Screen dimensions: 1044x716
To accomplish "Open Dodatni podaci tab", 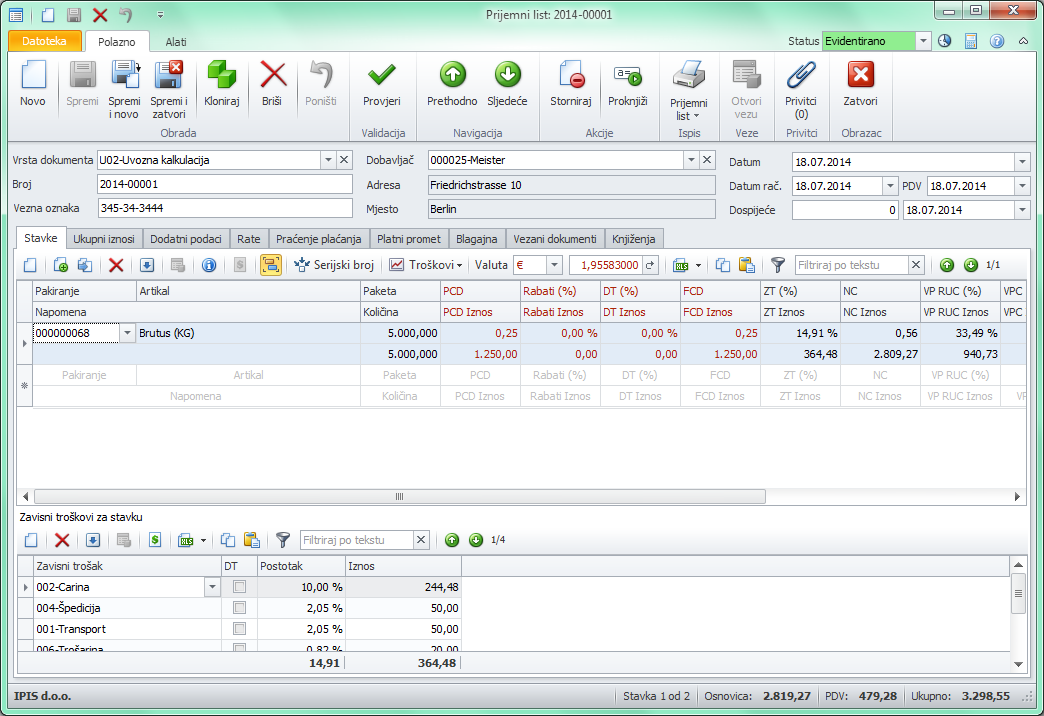I will point(186,239).
